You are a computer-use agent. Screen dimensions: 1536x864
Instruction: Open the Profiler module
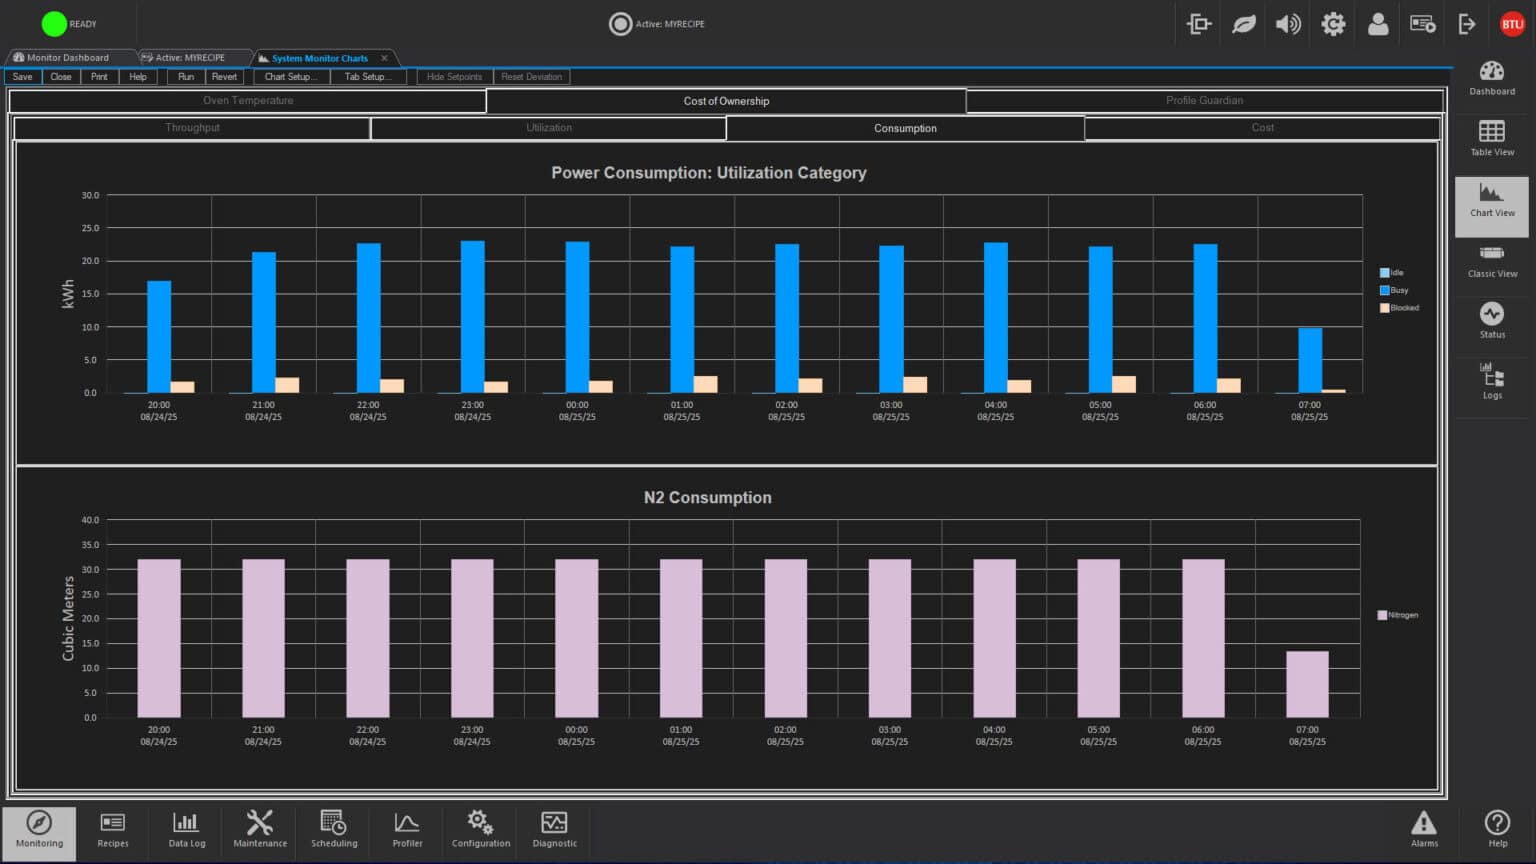point(407,829)
